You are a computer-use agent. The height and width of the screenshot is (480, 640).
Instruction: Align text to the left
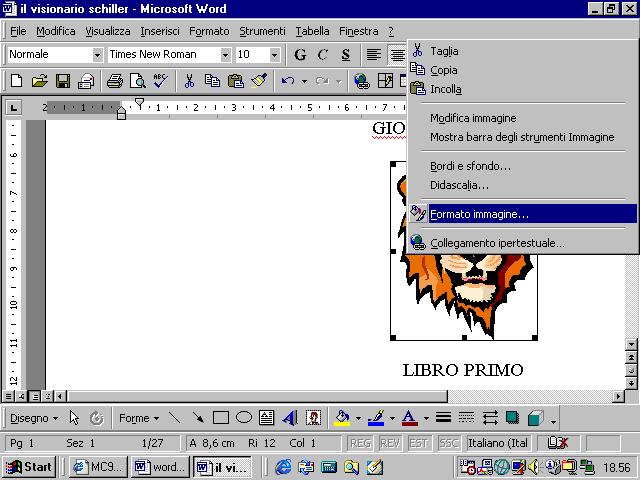tap(373, 54)
